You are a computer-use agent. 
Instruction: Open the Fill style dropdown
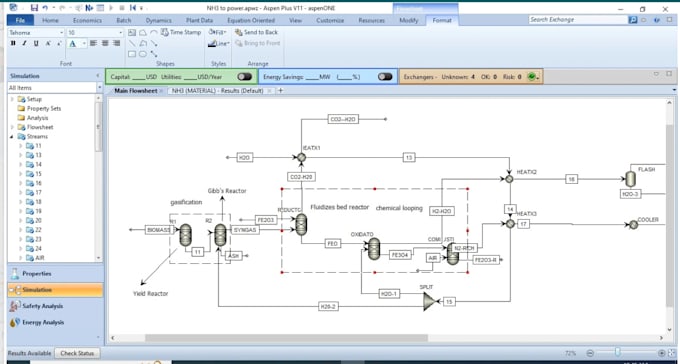(217, 32)
